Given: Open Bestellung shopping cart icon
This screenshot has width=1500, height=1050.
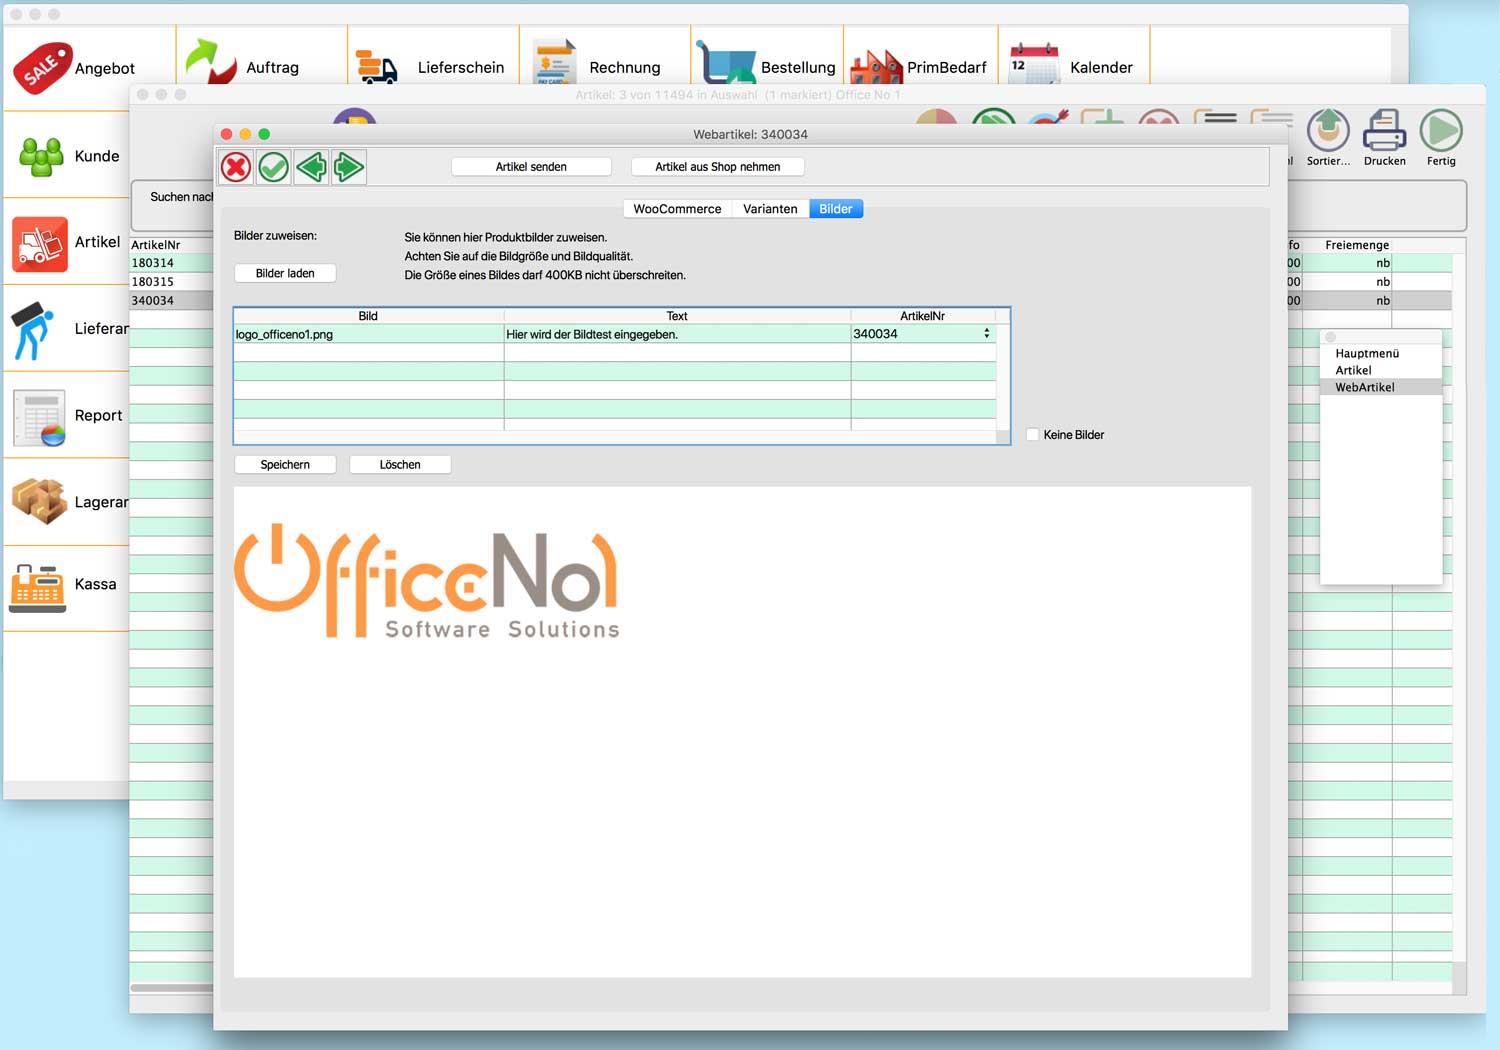Looking at the screenshot, I should coord(725,62).
